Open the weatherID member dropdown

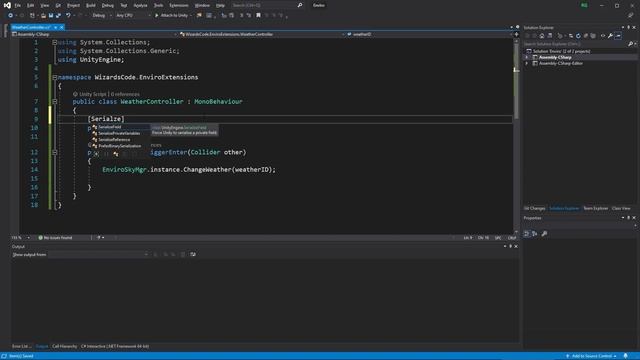click(429, 34)
